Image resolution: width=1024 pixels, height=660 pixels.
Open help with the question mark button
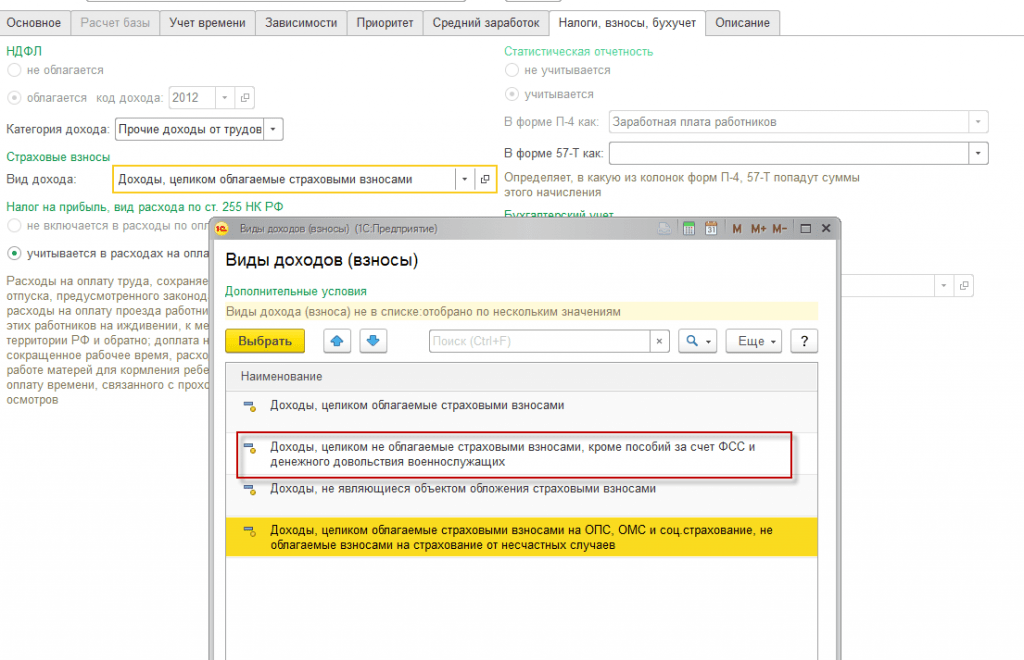804,341
